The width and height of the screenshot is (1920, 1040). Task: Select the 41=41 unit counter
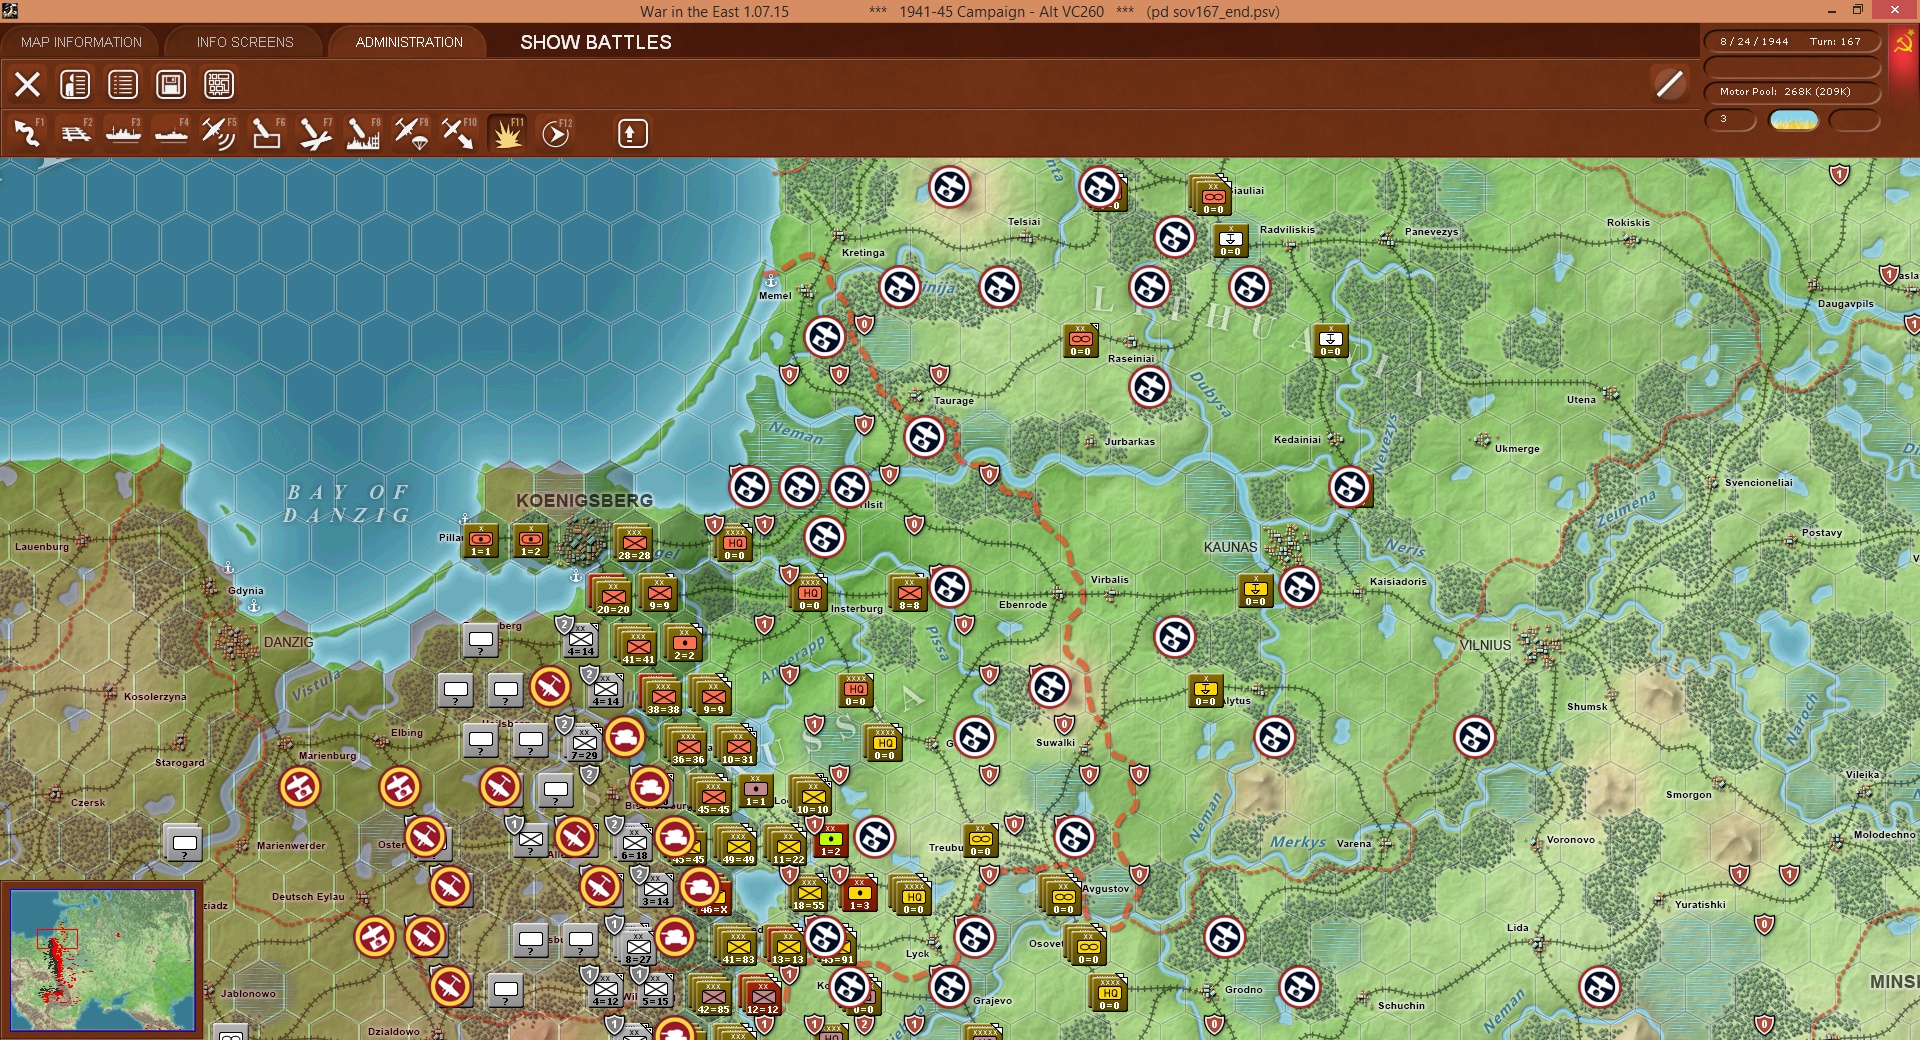638,647
